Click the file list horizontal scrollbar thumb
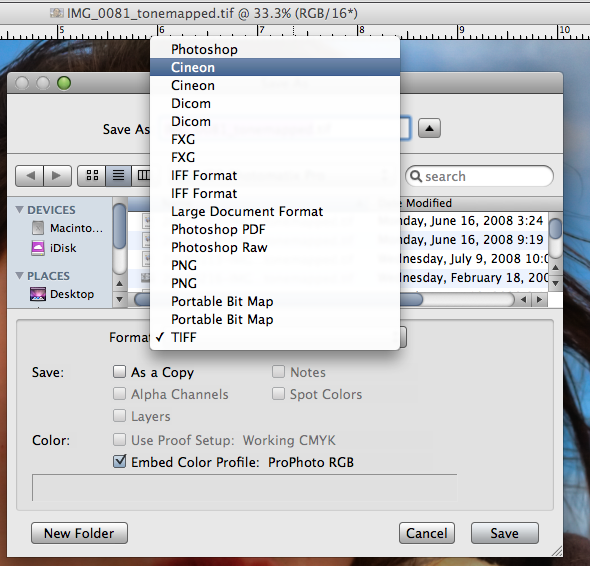 (411, 300)
